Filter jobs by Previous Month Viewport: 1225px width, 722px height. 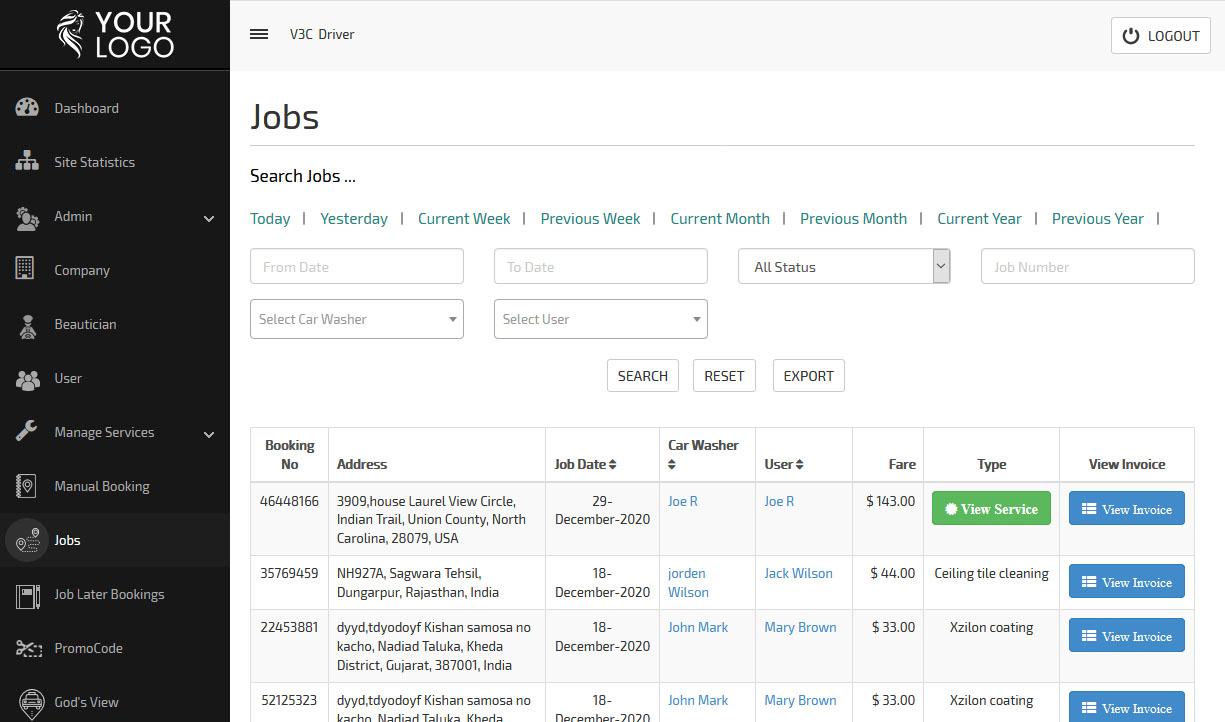click(x=853, y=218)
